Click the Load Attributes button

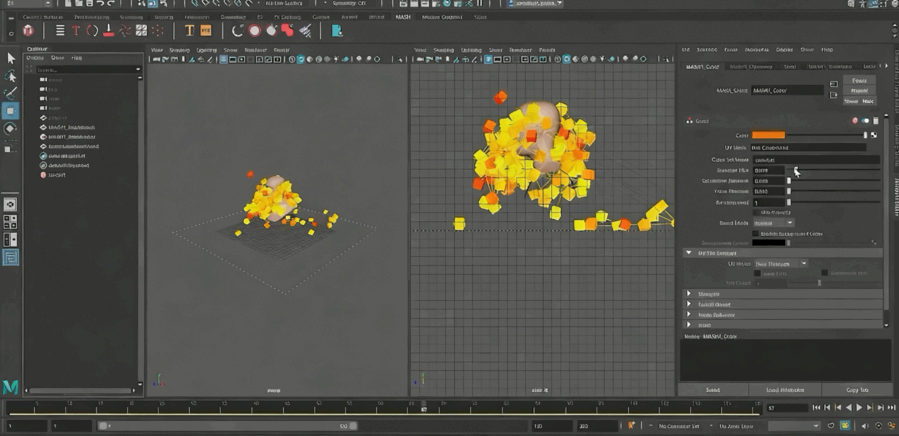(785, 390)
